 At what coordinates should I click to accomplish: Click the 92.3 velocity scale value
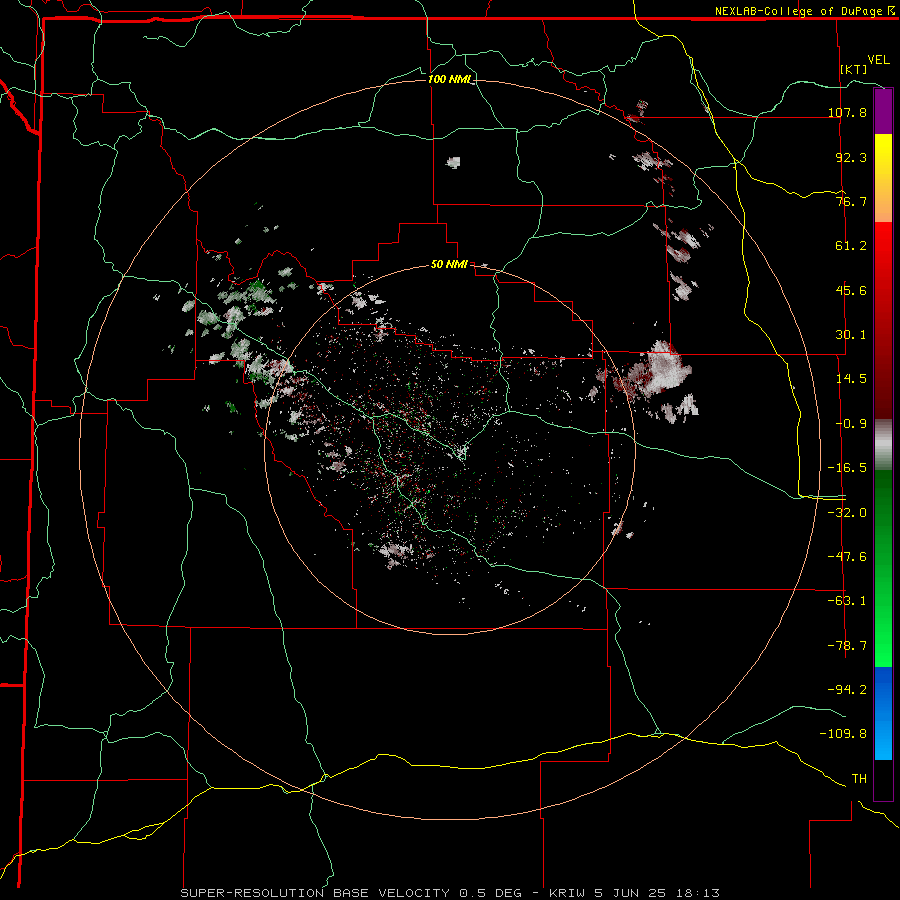[x=851, y=157]
